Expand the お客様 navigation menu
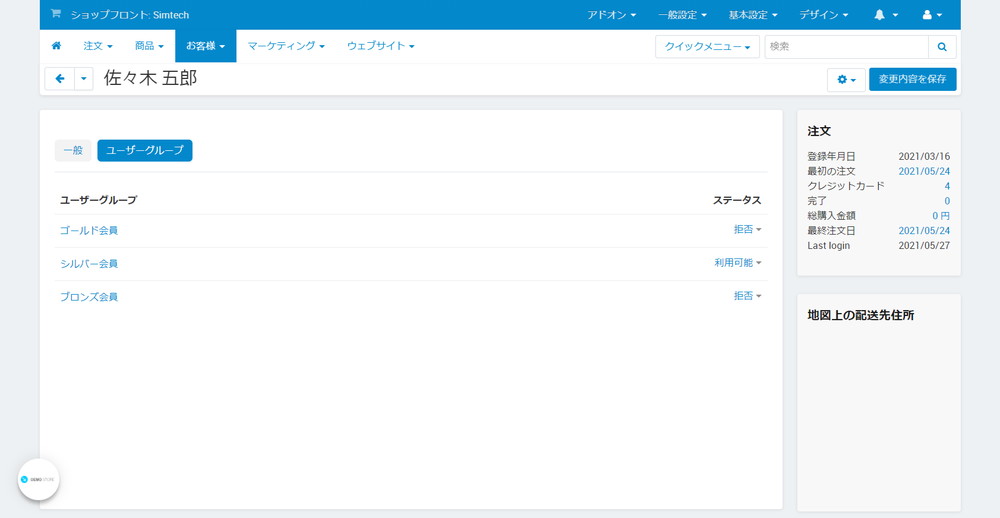The width and height of the screenshot is (1000, 518). coord(205,46)
